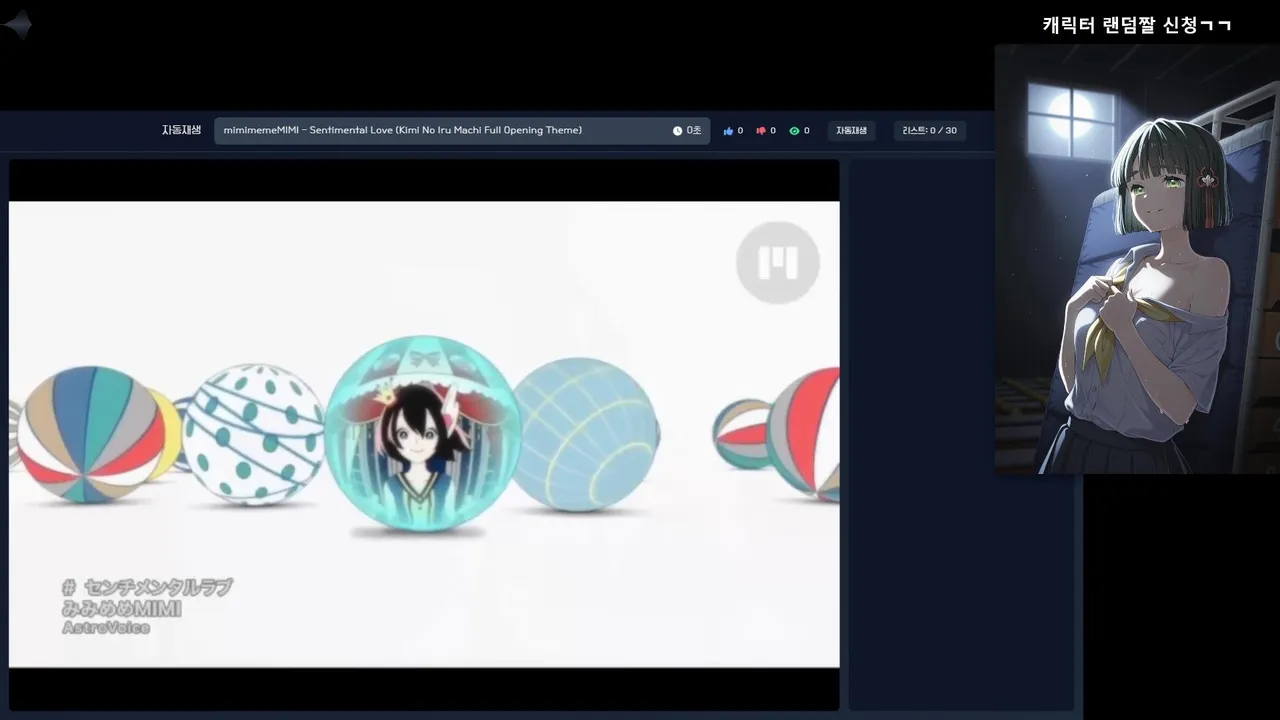
Task: Click the 캐릭터 랜덤짤 신청ㄱㄱ heading text
Action: pyautogui.click(x=1137, y=25)
